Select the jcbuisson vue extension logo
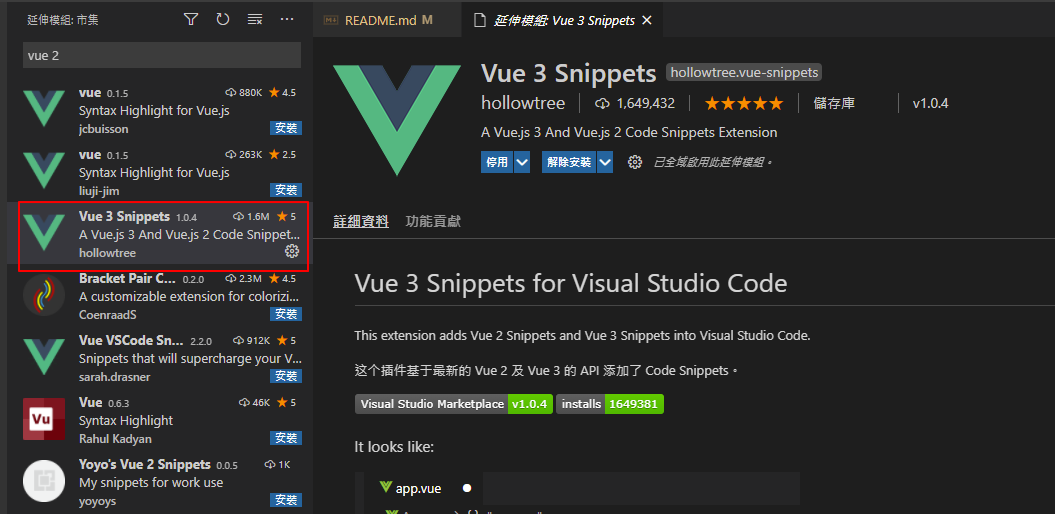The width and height of the screenshot is (1055, 514). point(44,110)
